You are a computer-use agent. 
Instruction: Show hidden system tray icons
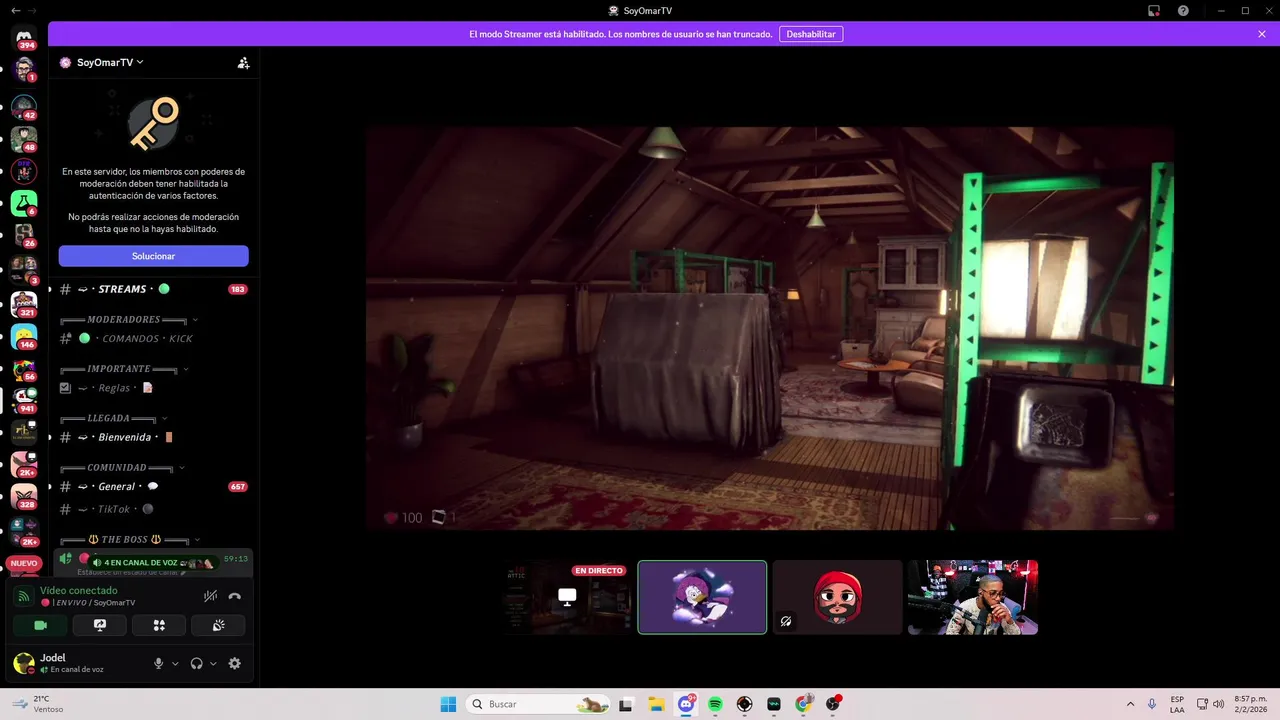click(x=1130, y=704)
